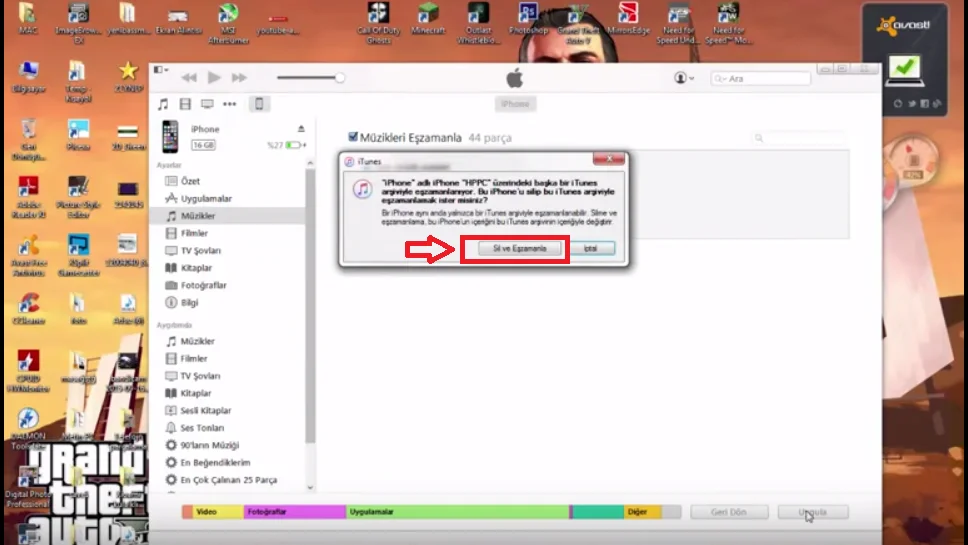The image size is (968, 545).
Task: Click Fotoğraflar segment in storage bar
Action: [294, 512]
